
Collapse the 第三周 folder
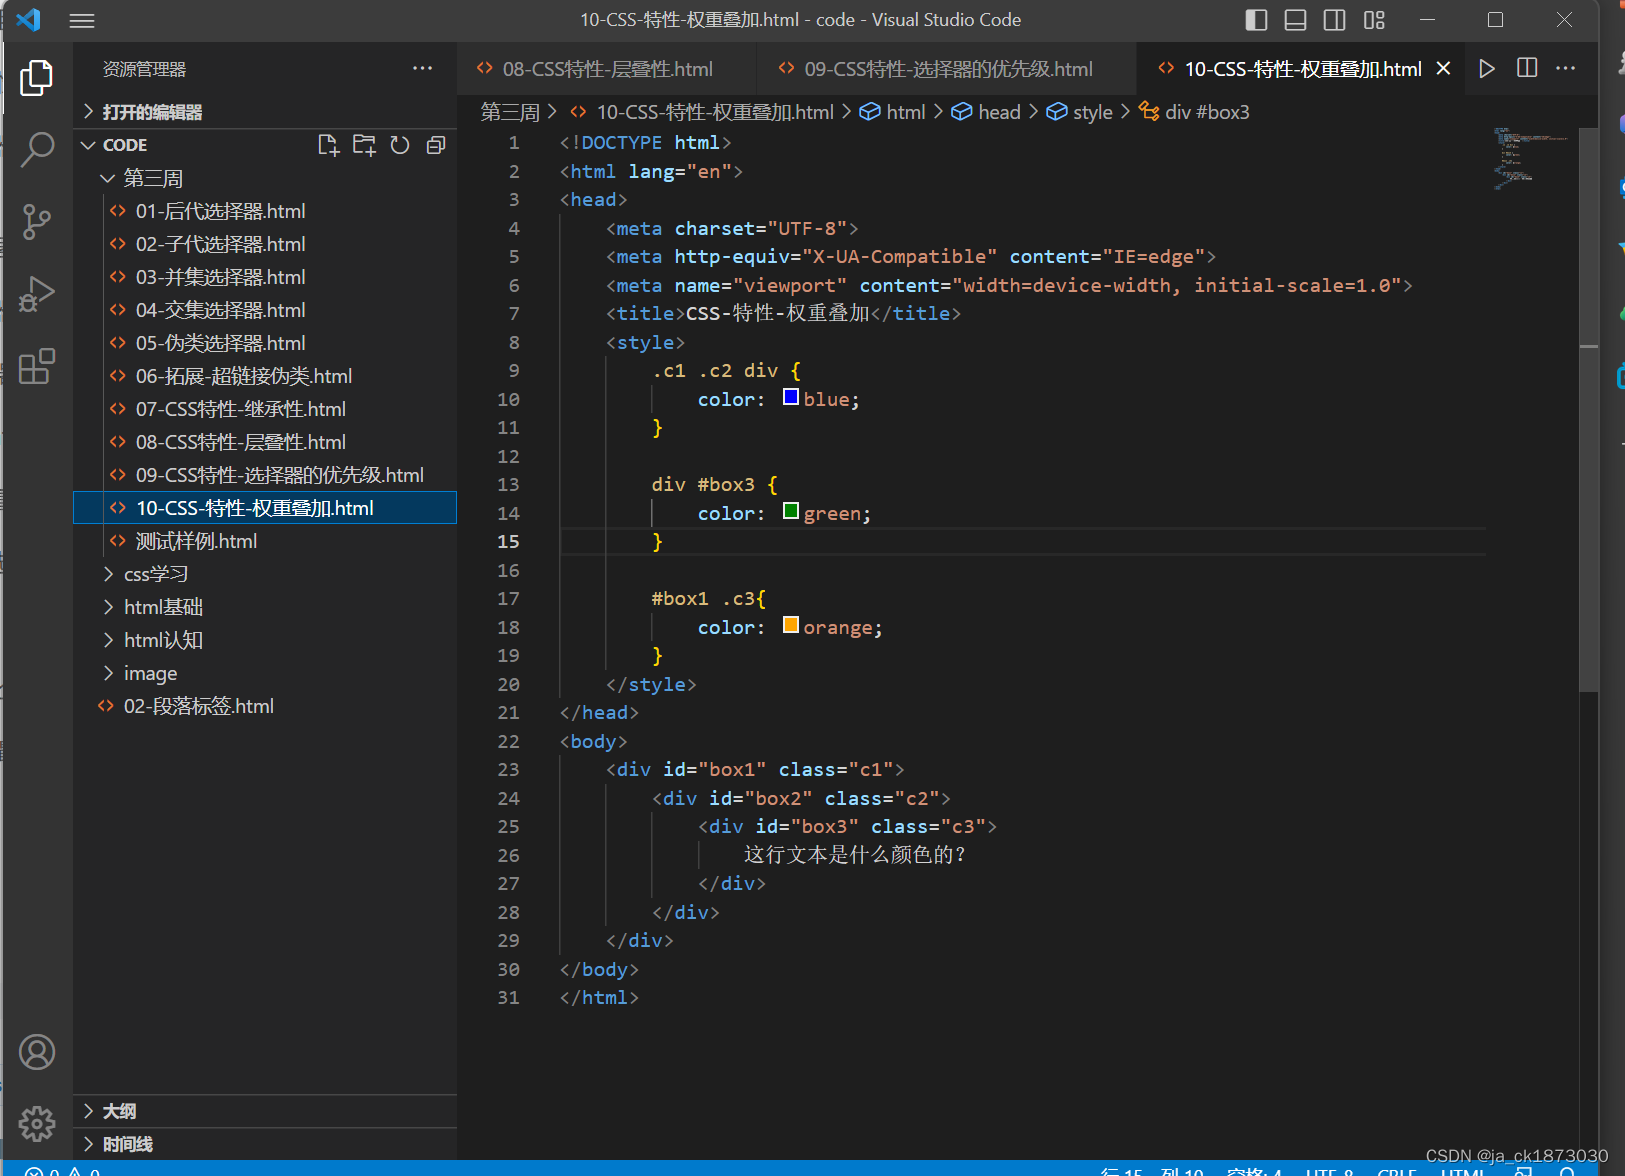152,178
